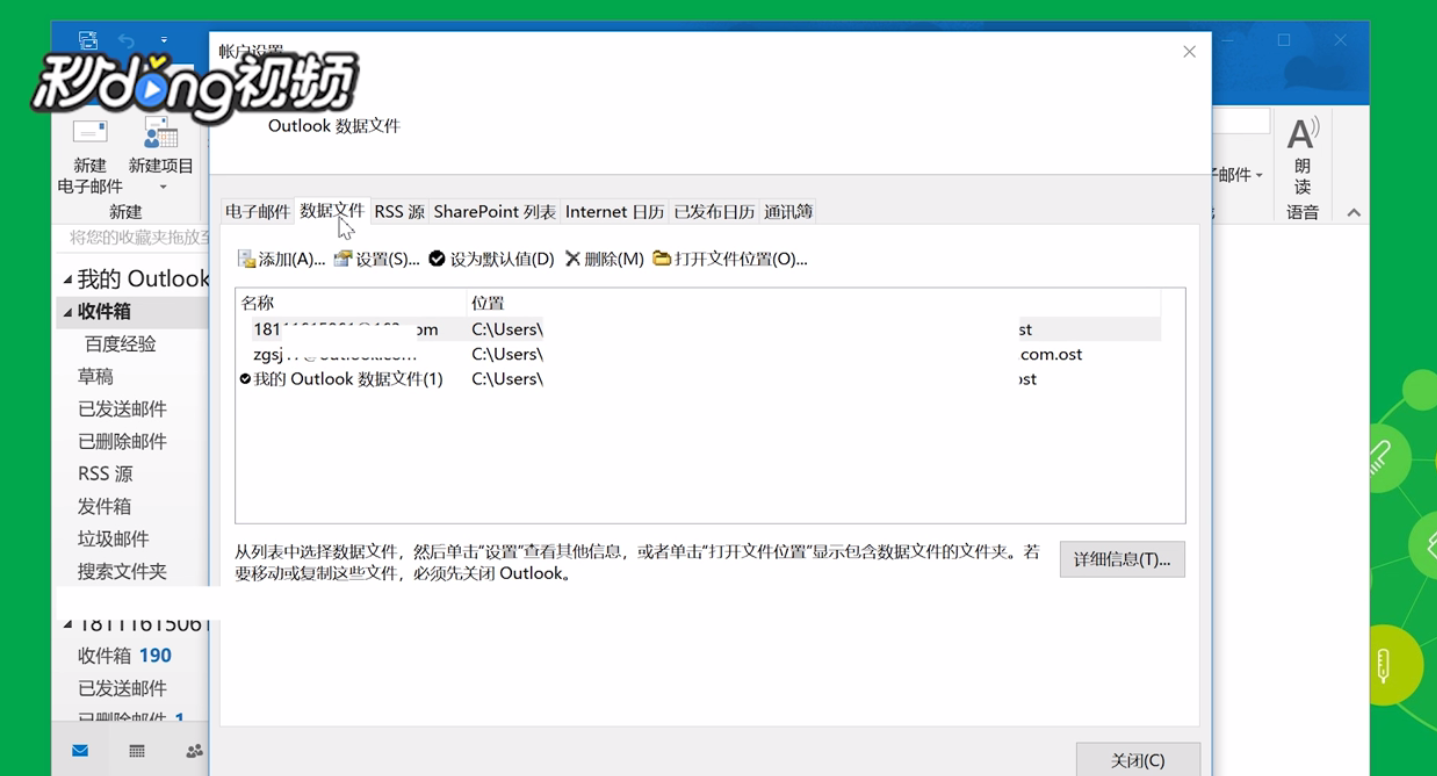Image resolution: width=1437 pixels, height=776 pixels.
Task: Click the 位置 column header
Action: click(x=813, y=303)
